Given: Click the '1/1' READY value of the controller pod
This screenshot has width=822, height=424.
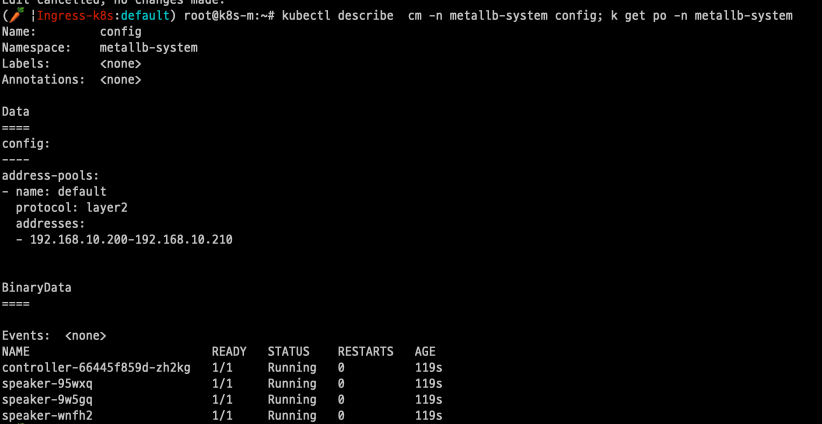Looking at the screenshot, I should click(222, 368).
